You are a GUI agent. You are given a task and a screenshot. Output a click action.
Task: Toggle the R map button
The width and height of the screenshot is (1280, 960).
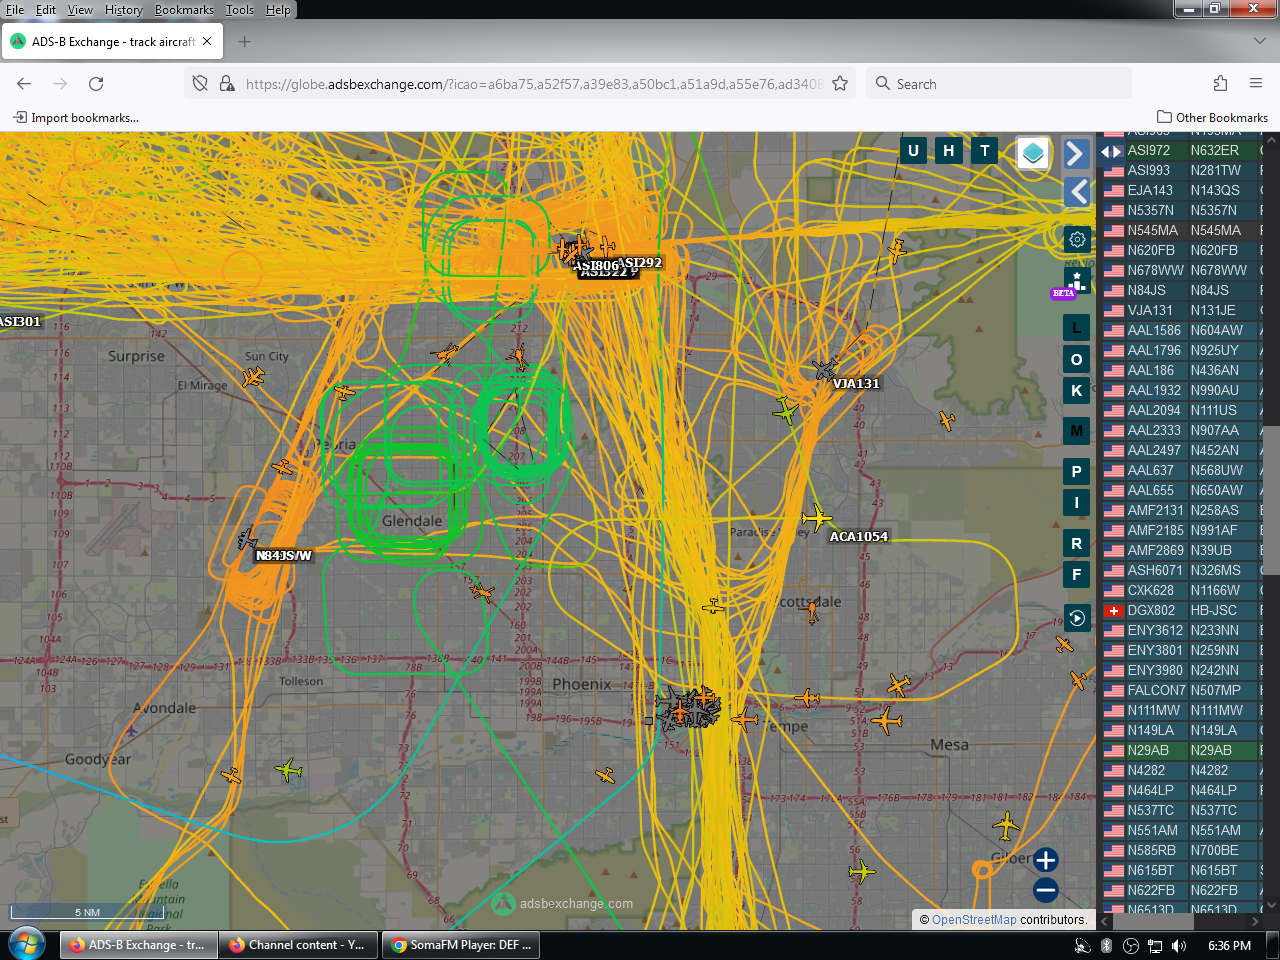(x=1076, y=543)
